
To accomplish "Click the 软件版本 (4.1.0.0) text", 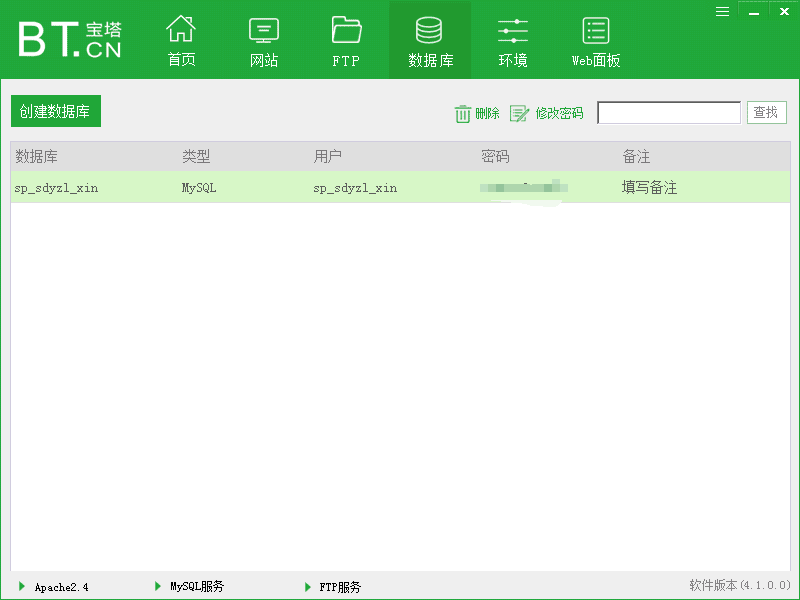I will point(740,585).
